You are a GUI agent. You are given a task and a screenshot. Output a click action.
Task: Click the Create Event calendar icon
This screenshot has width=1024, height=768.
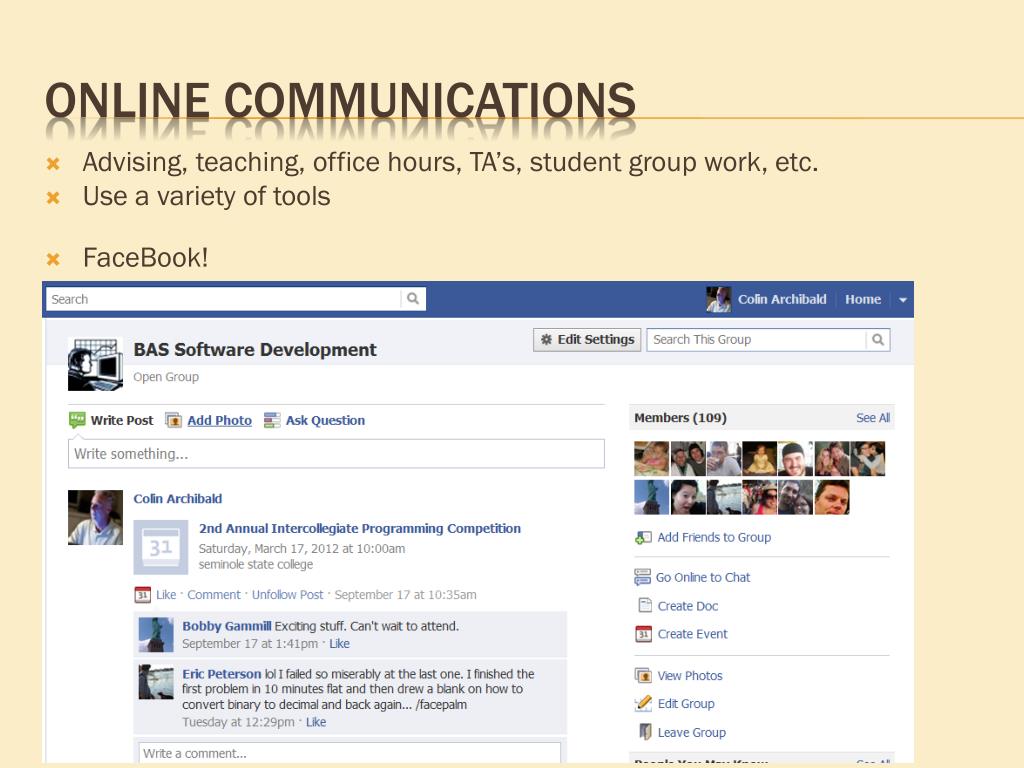click(x=643, y=634)
